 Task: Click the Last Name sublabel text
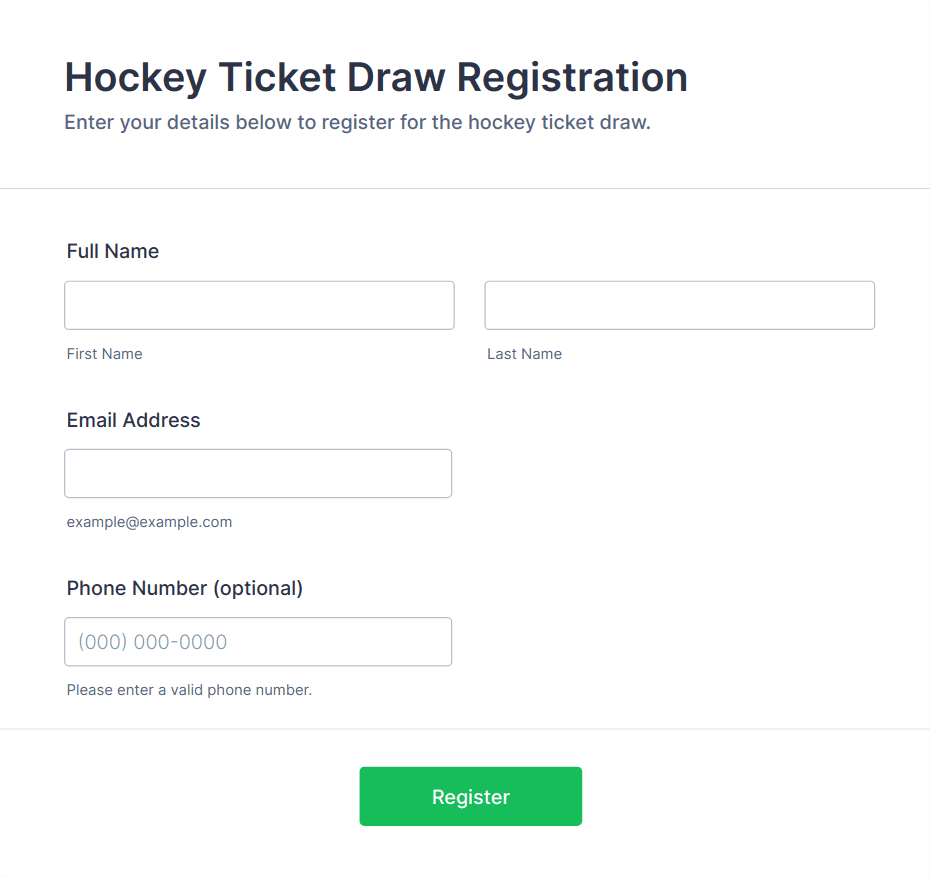click(x=524, y=354)
